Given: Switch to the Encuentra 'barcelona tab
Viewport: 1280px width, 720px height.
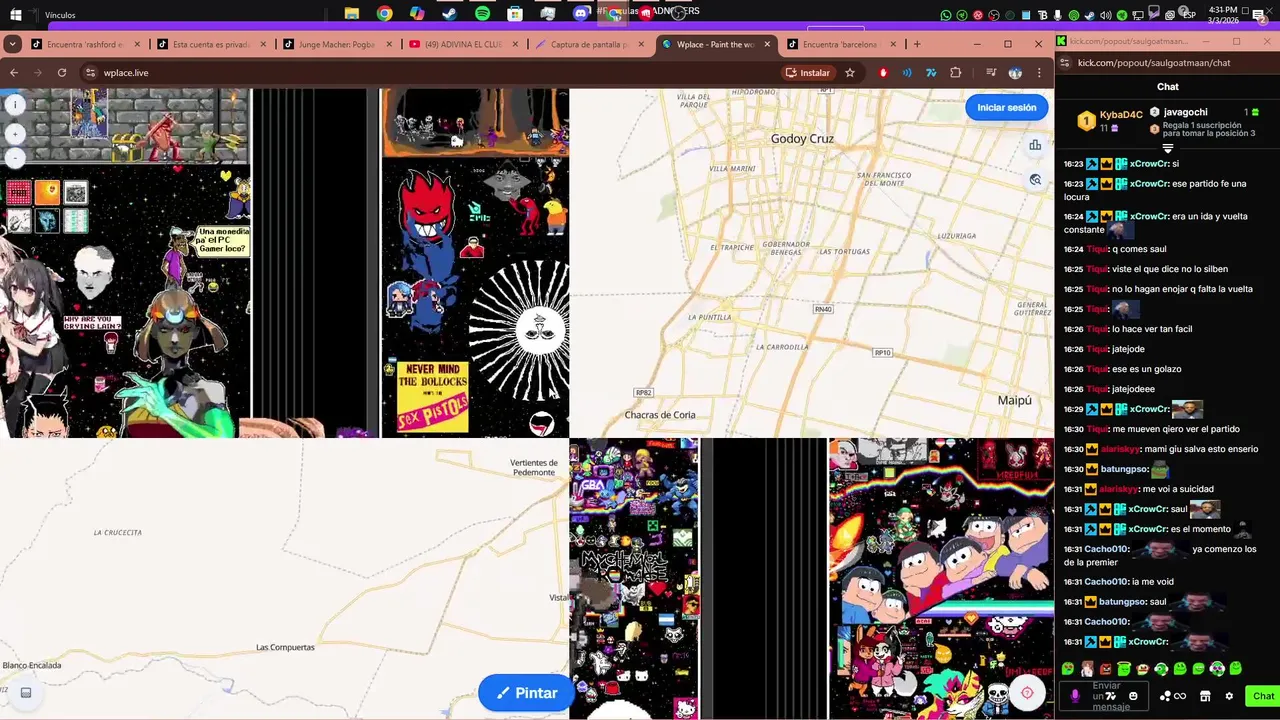Looking at the screenshot, I should click(x=840, y=45).
